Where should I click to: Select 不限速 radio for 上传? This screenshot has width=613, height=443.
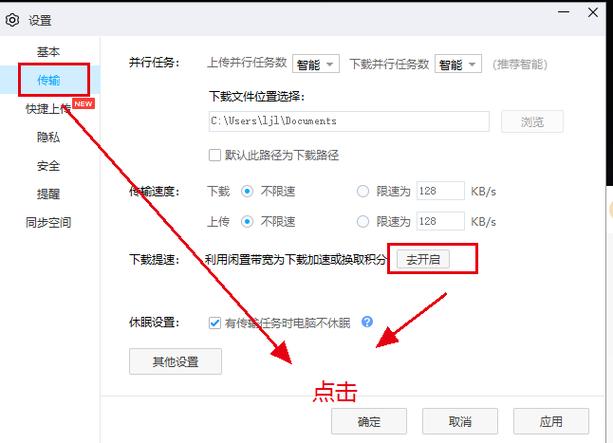[247, 222]
